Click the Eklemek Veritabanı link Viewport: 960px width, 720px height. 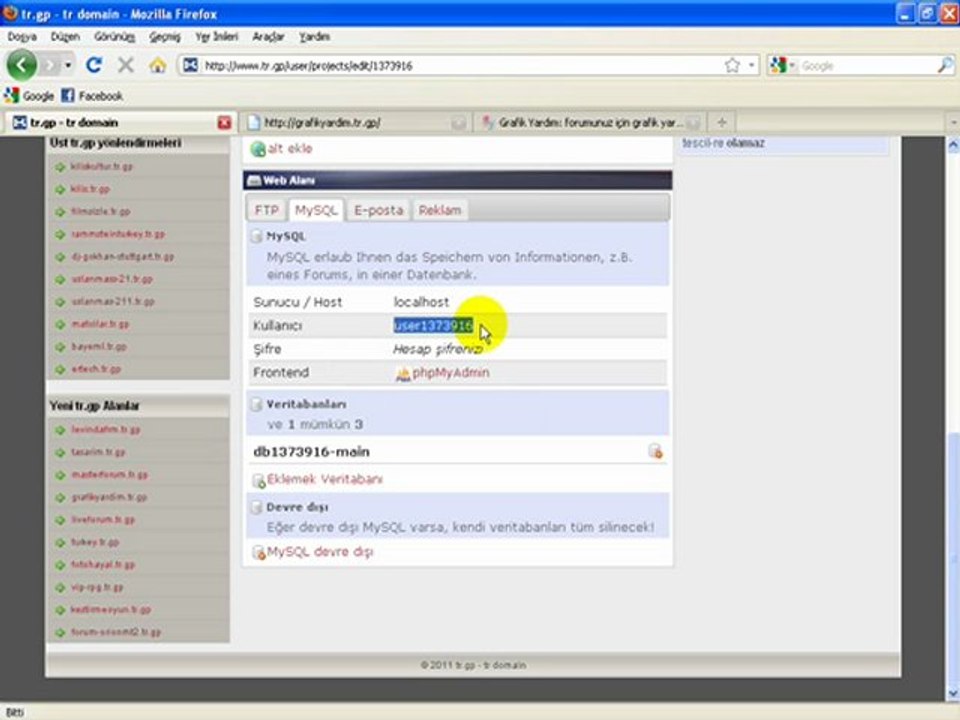pos(324,479)
